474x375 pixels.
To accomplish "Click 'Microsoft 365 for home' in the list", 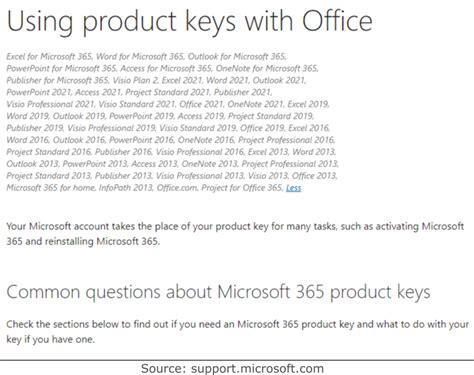I will 51,188.
